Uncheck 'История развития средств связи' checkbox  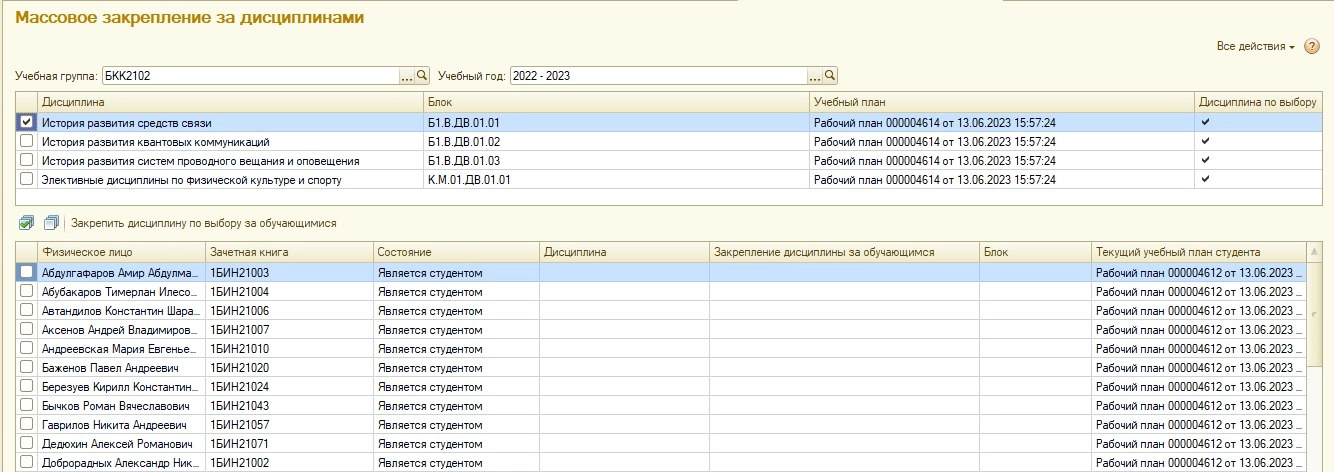click(27, 122)
